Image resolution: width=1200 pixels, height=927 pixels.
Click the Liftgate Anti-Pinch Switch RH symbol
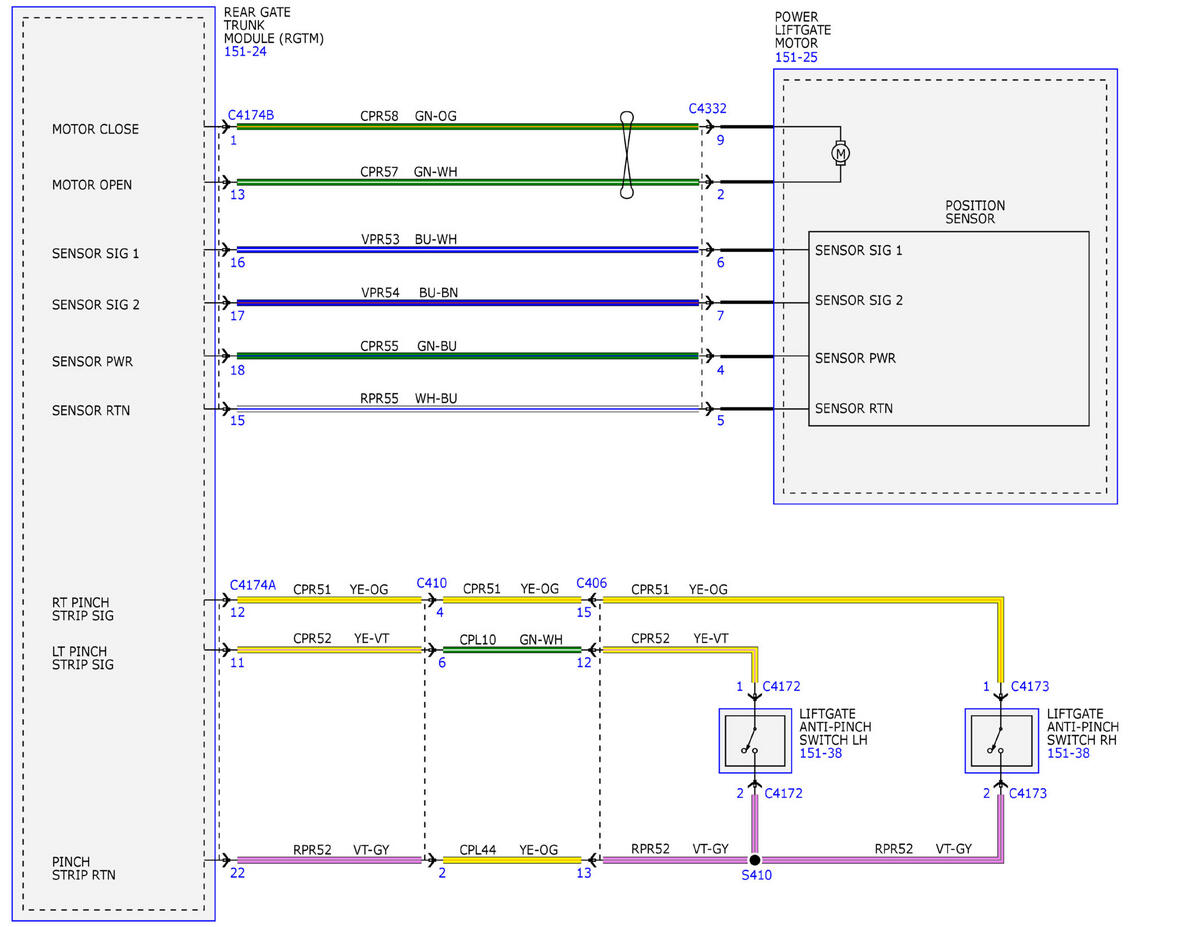coord(1000,740)
